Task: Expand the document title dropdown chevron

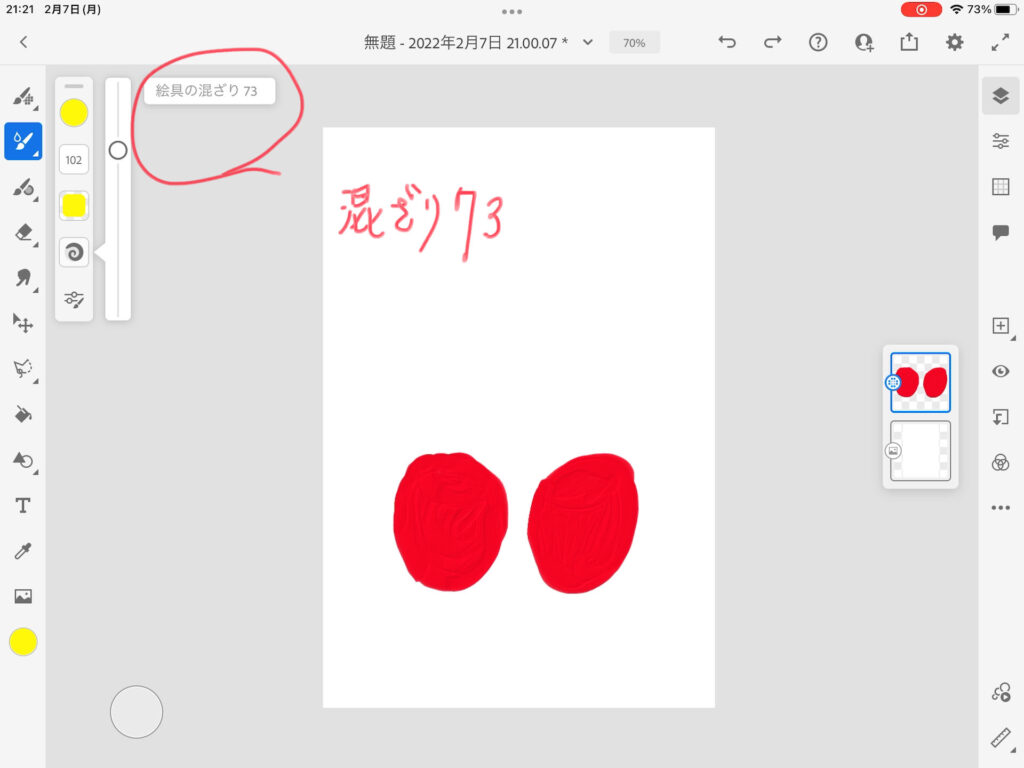Action: pyautogui.click(x=588, y=42)
